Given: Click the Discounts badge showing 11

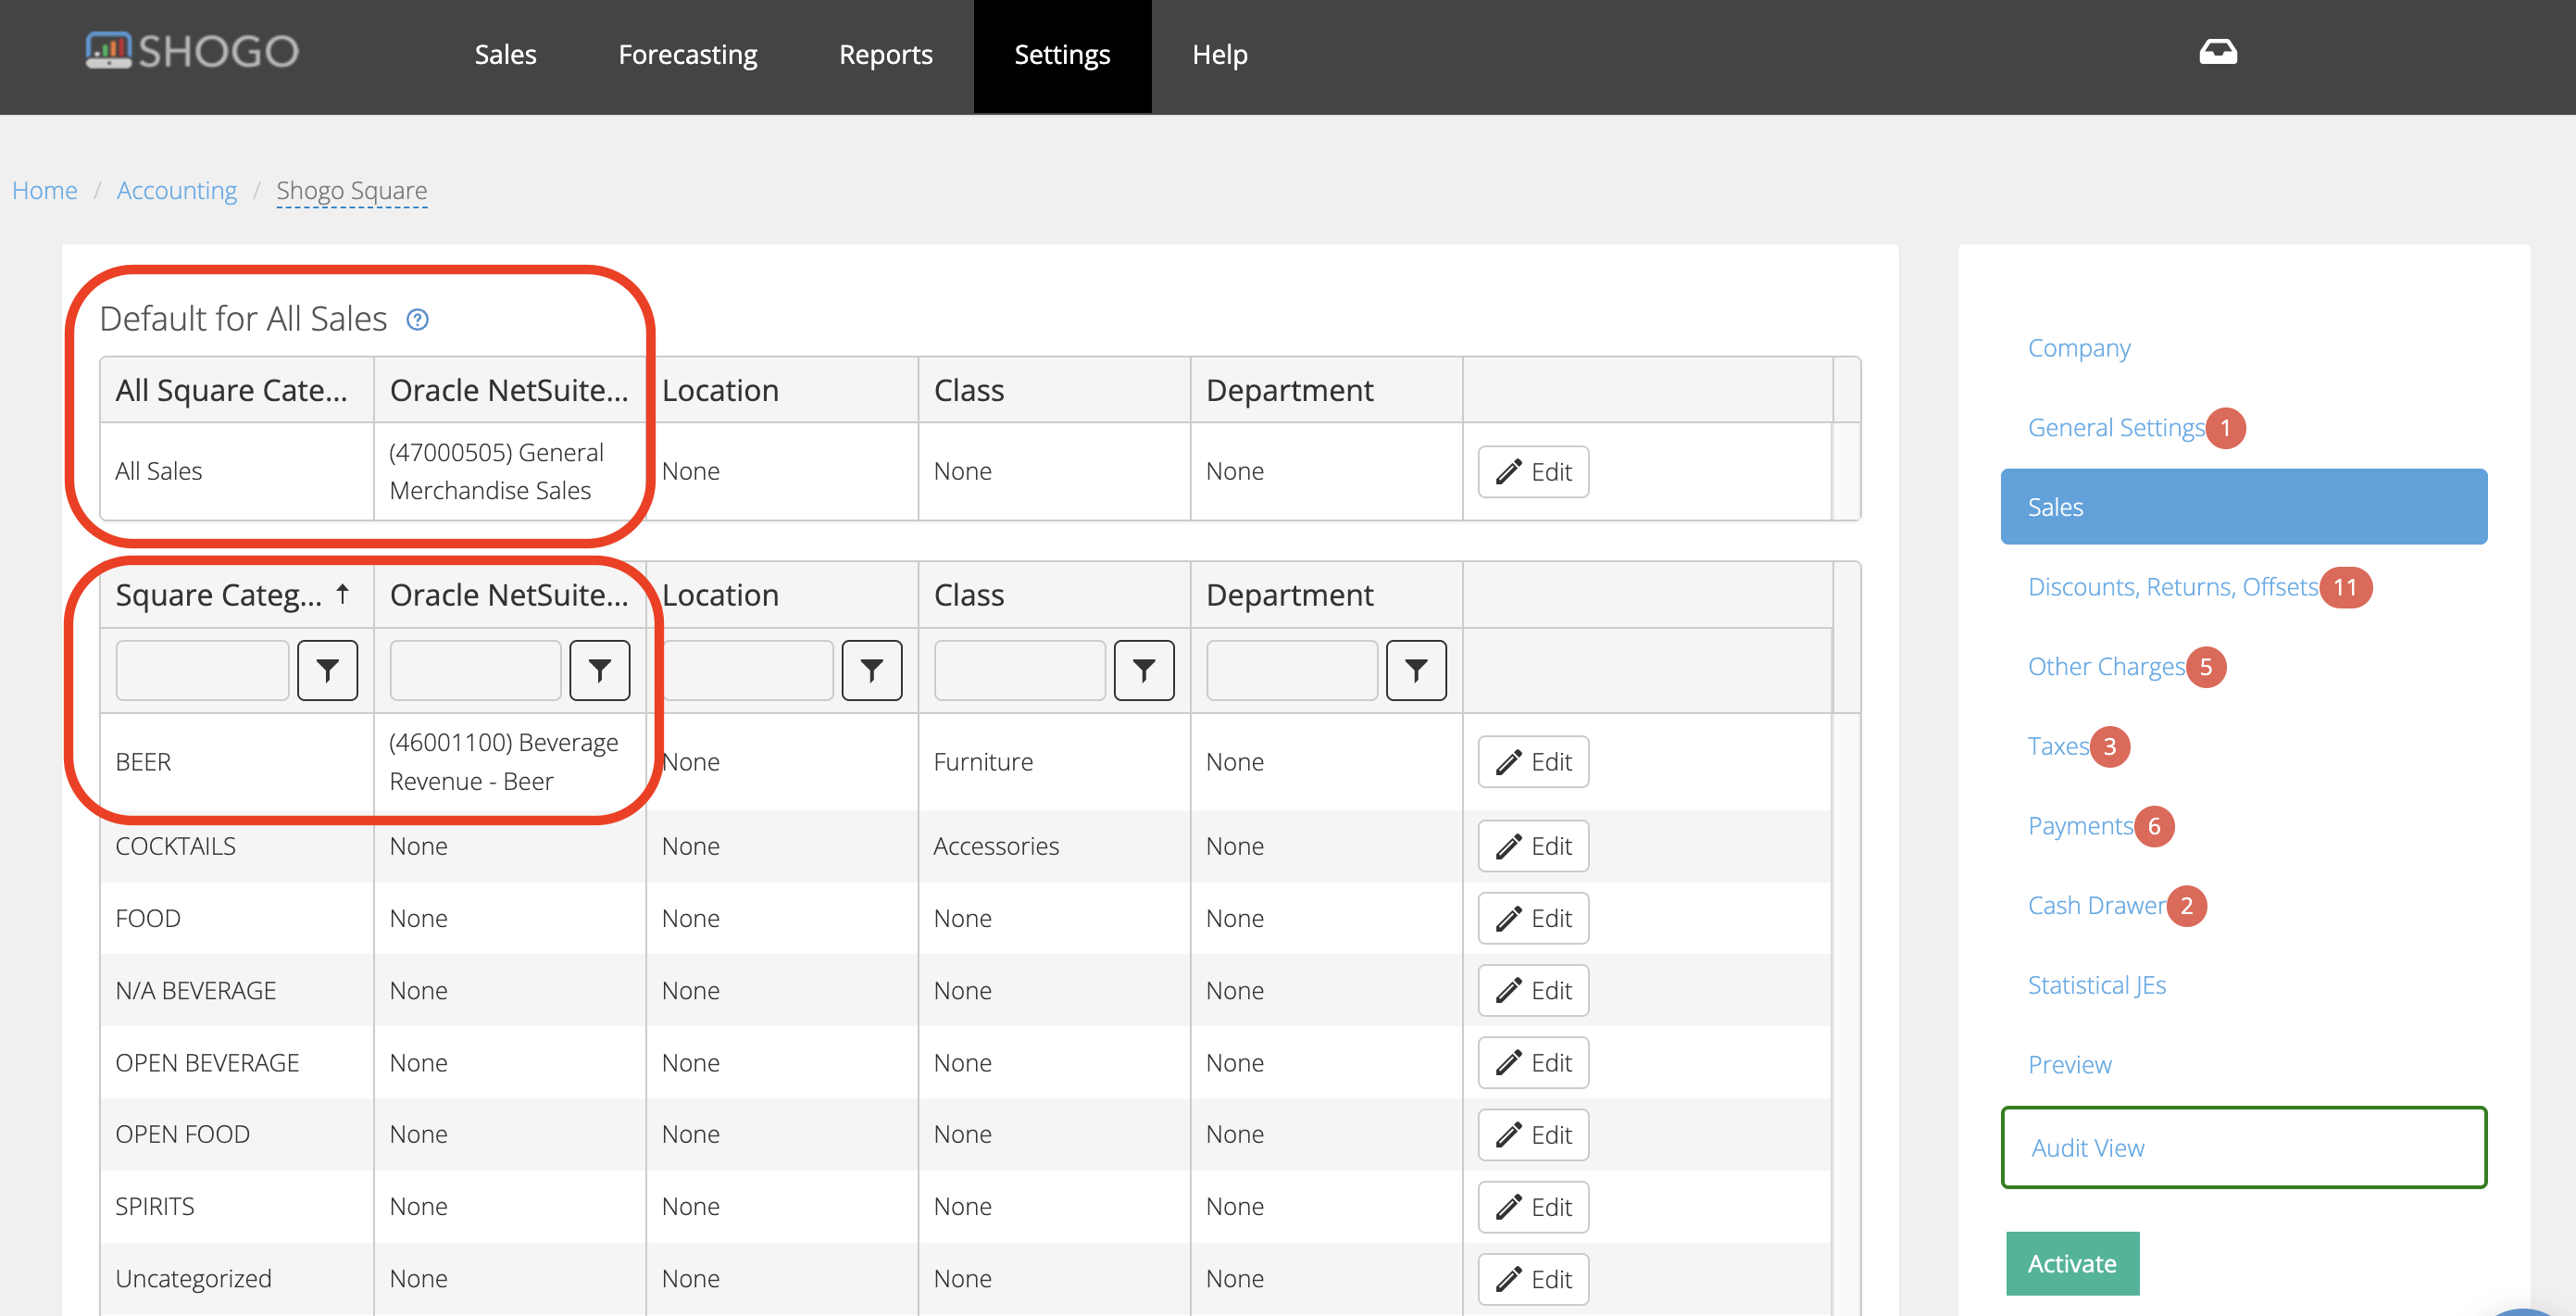Looking at the screenshot, I should point(2346,587).
